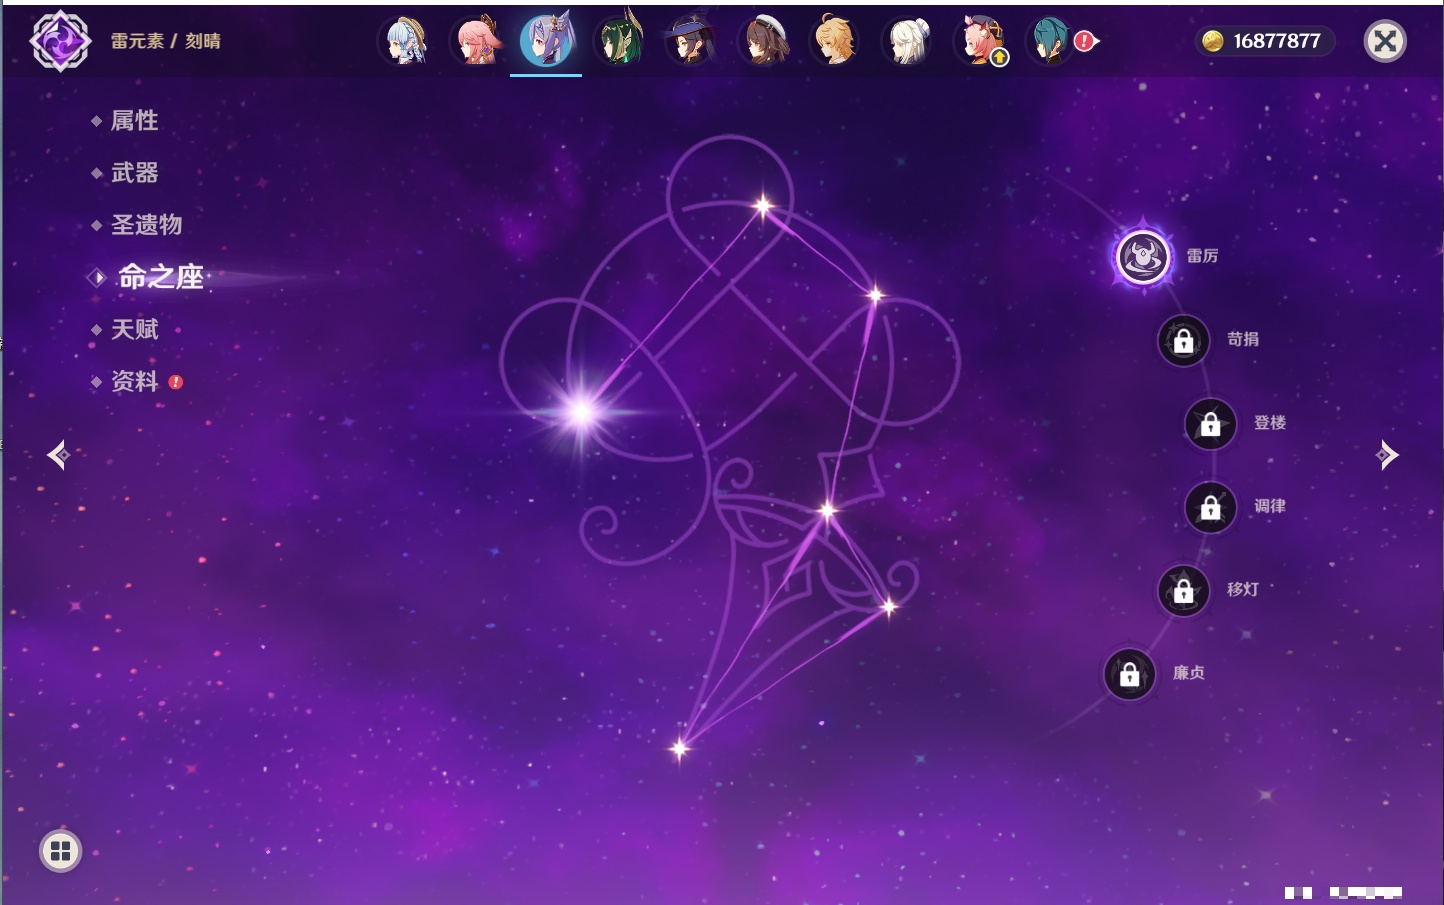Select the 移灯 constellation name
Image resolution: width=1444 pixels, height=905 pixels.
tap(1243, 589)
